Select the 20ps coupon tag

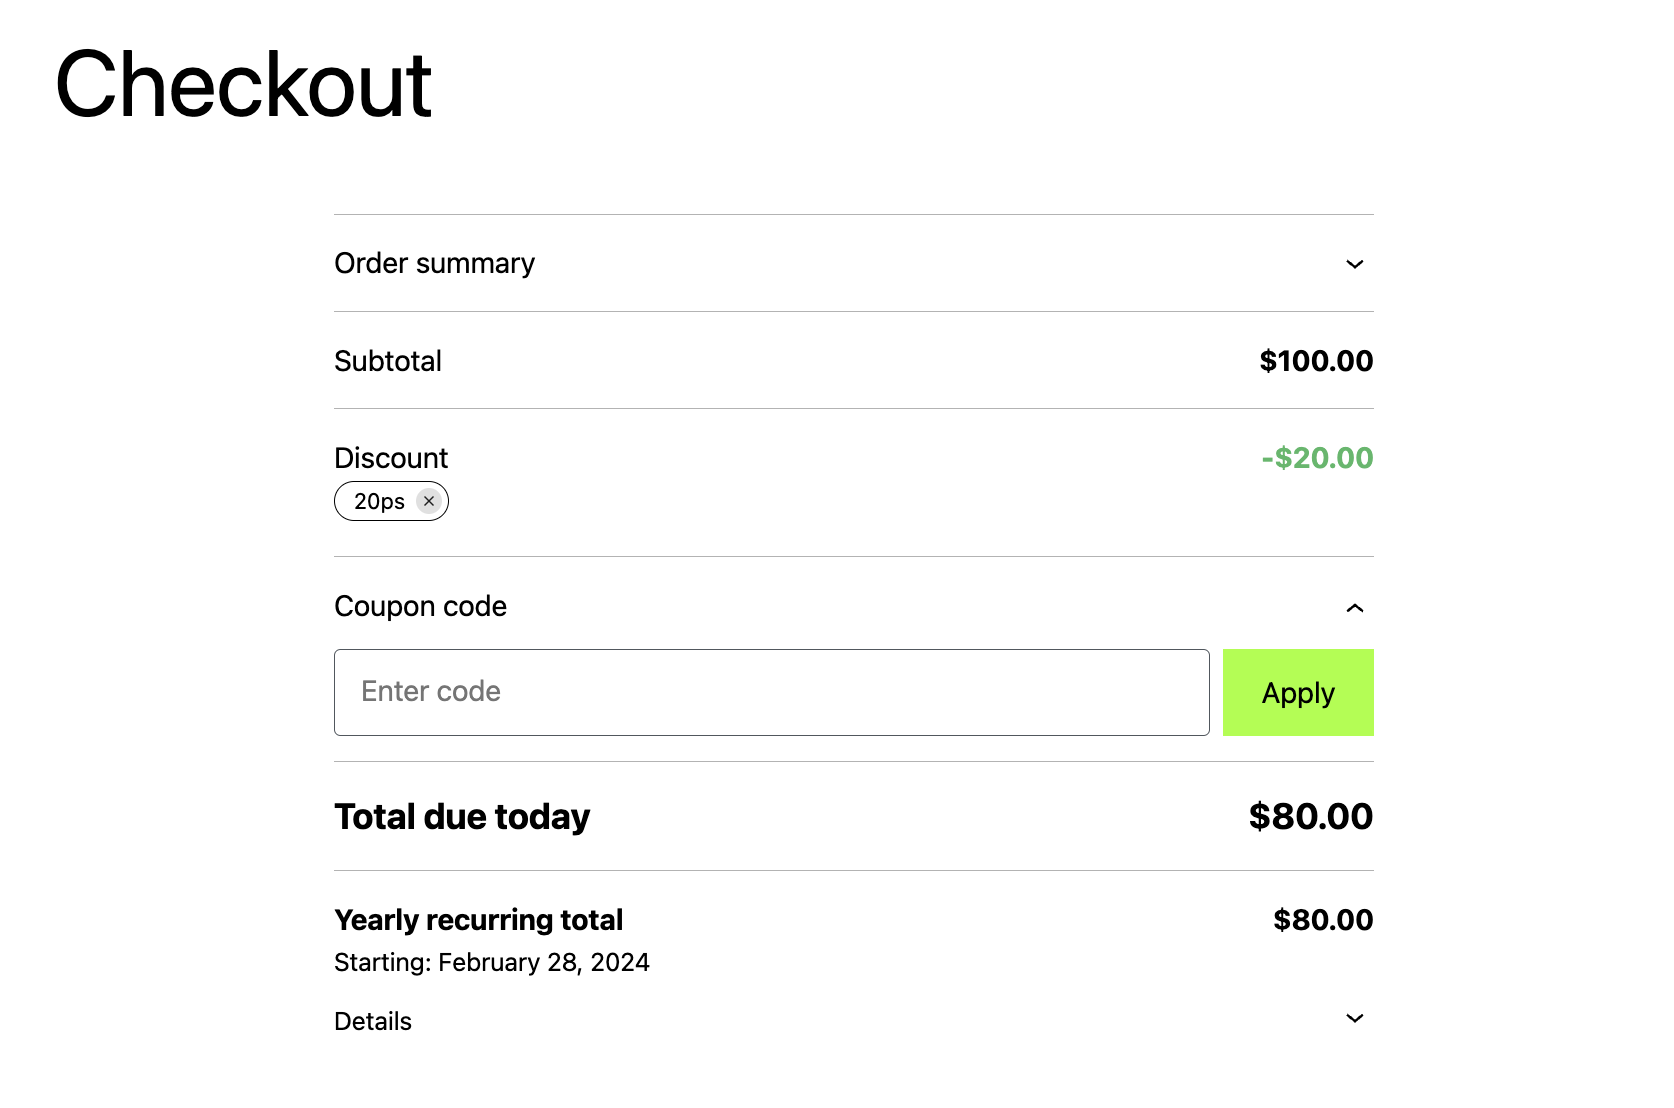(380, 501)
